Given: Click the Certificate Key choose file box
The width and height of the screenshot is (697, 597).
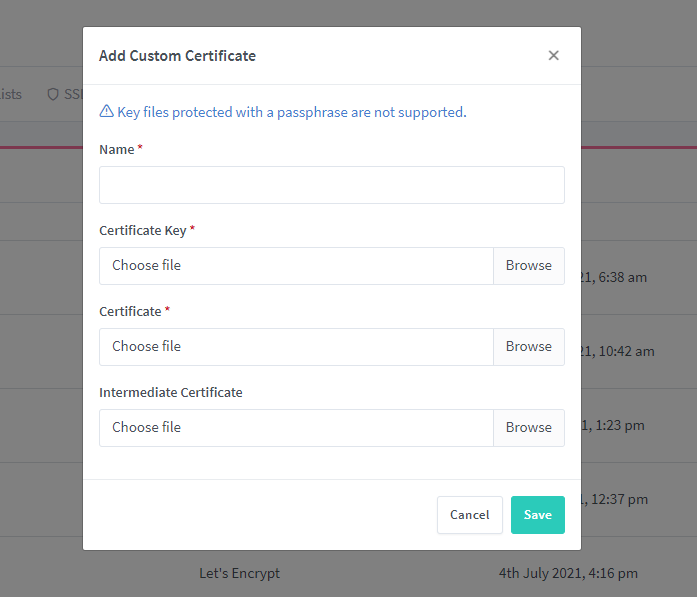Looking at the screenshot, I should tap(296, 266).
